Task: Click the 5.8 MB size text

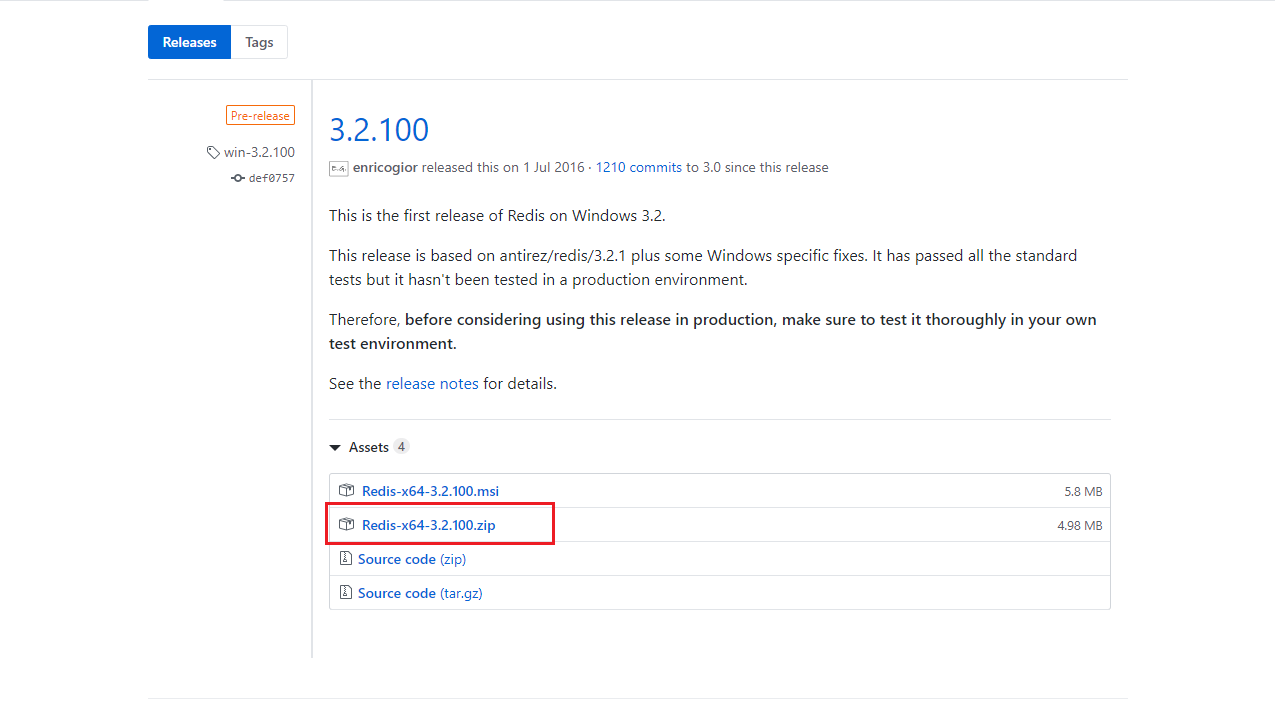Action: click(x=1083, y=492)
